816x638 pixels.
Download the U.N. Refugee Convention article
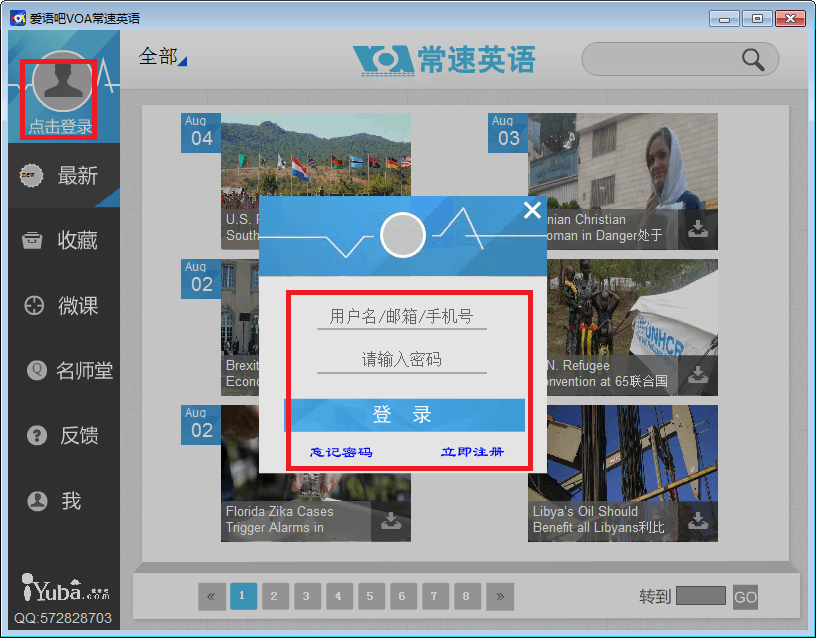698,375
